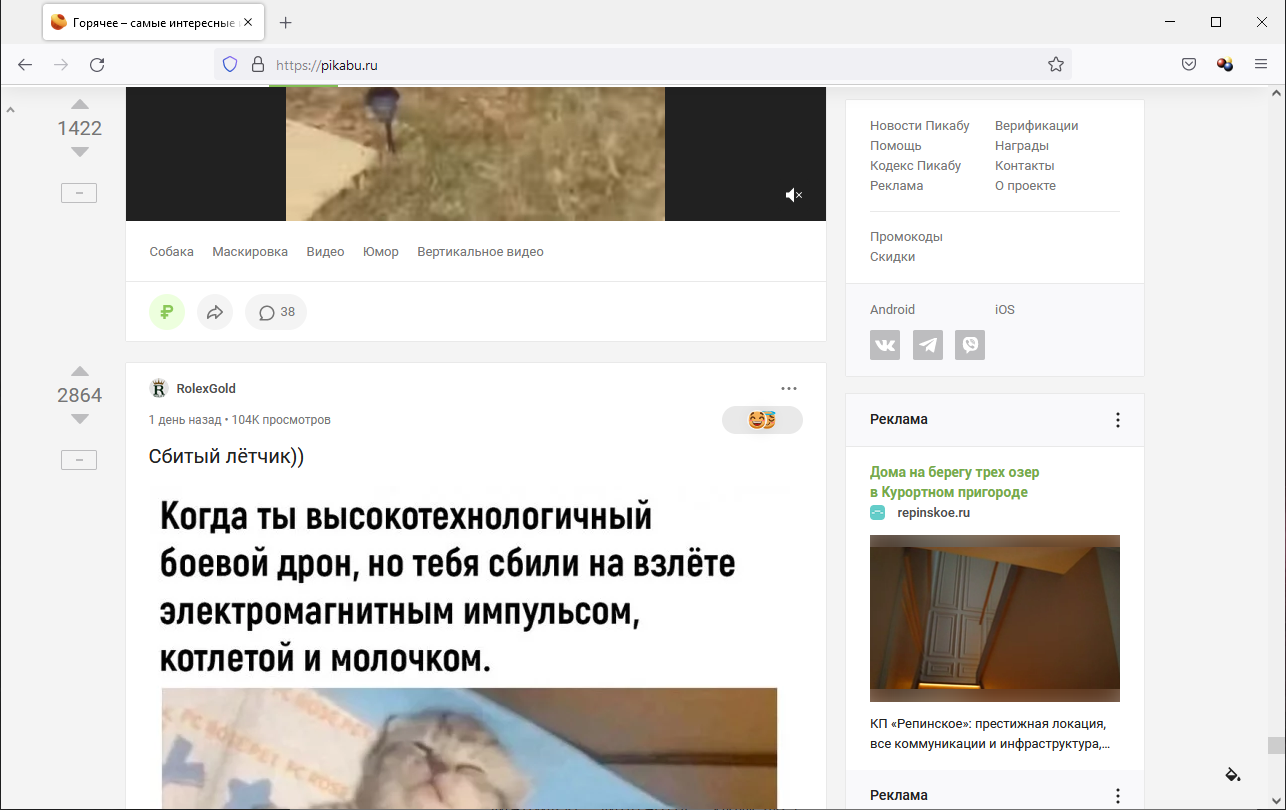Image resolution: width=1286 pixels, height=810 pixels.
Task: Open ad Дома на берегу трех озер
Action: [954, 482]
